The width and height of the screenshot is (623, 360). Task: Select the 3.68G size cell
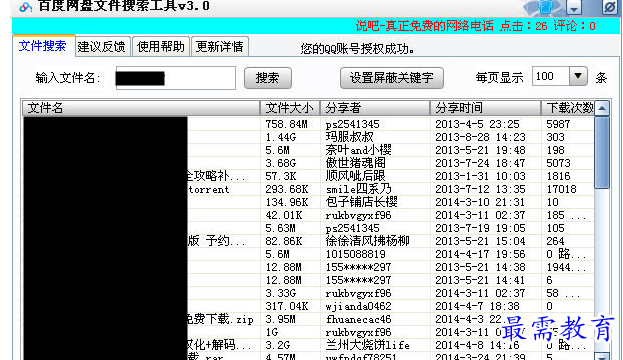[x=281, y=163]
